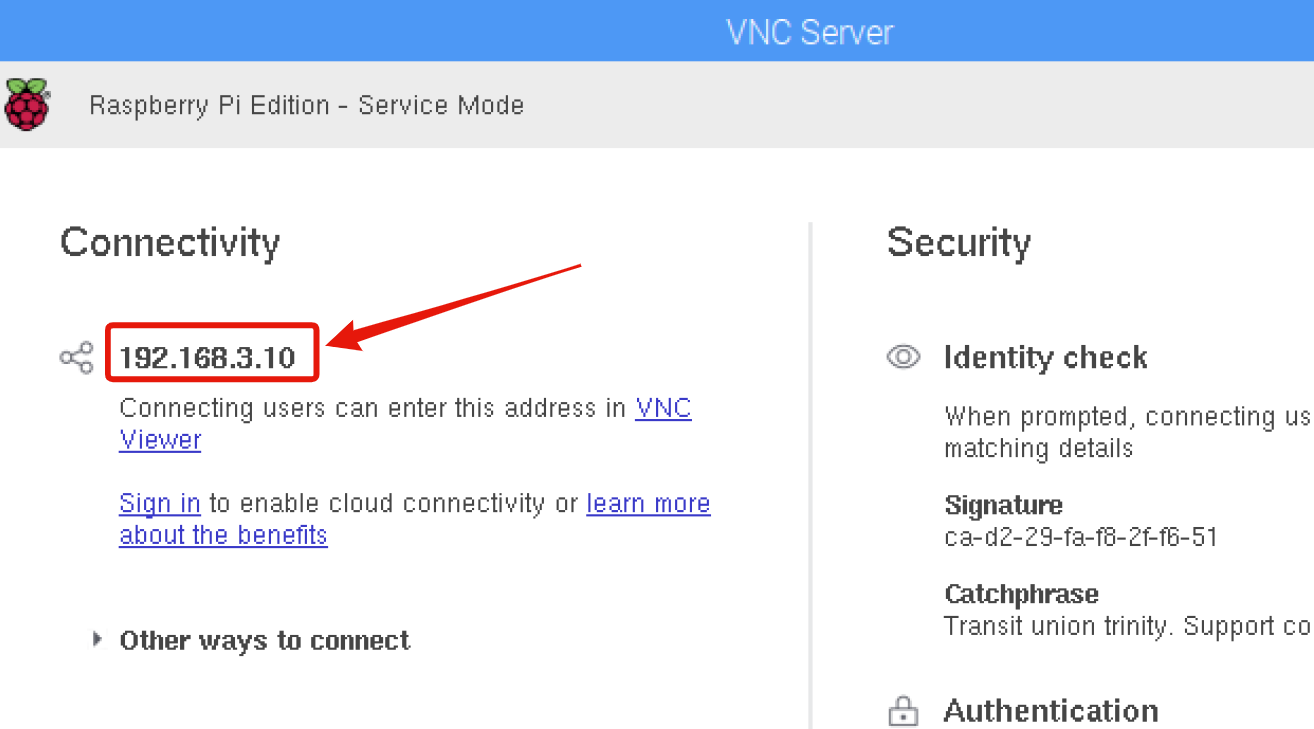The image size is (1314, 729).
Task: Click the Raspberry Pi logo icon
Action: (x=27, y=104)
